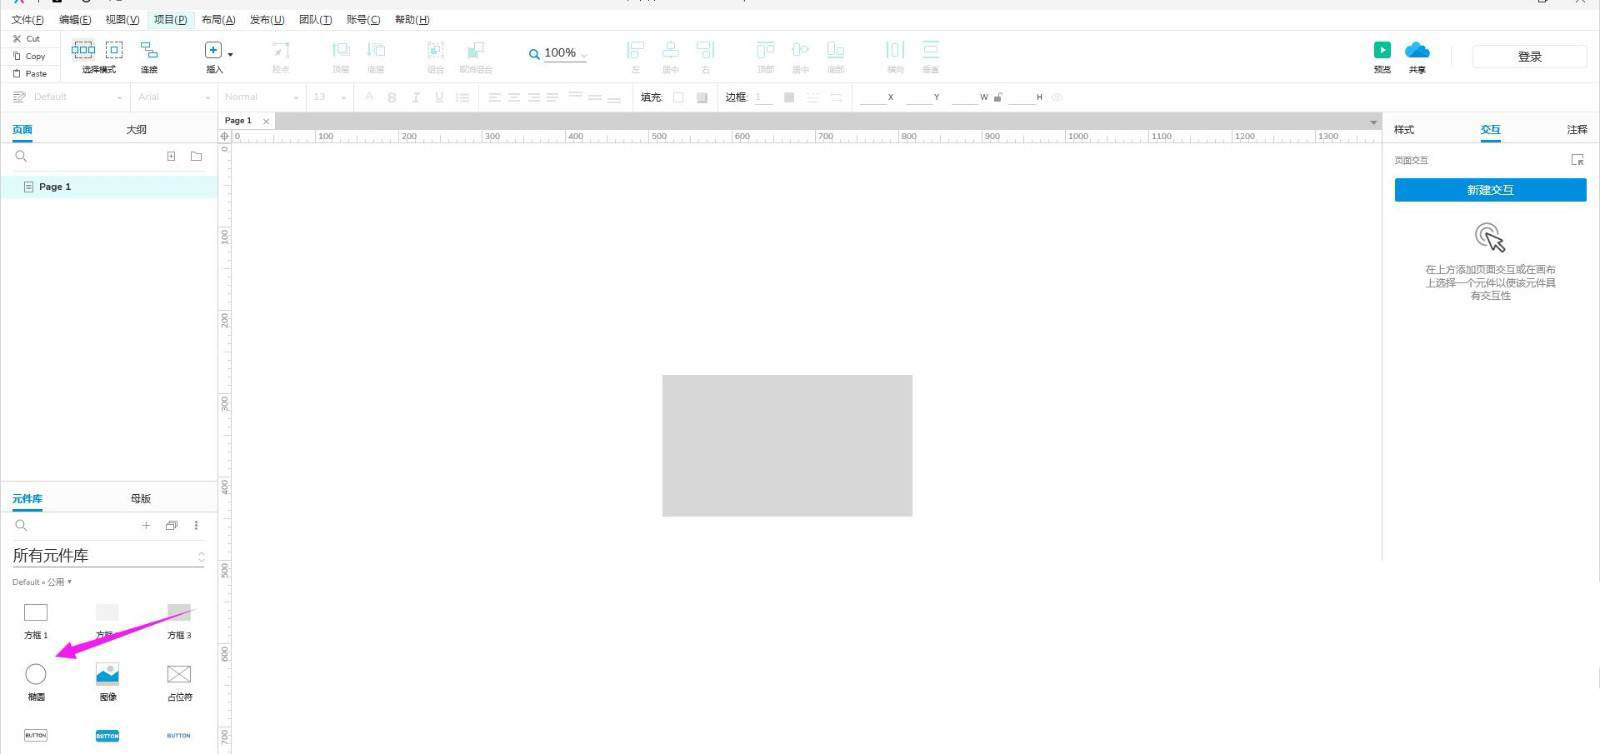Image resolution: width=1600 pixels, height=754 pixels.
Task: Select the Connect (连接) tool
Action: coord(149,50)
